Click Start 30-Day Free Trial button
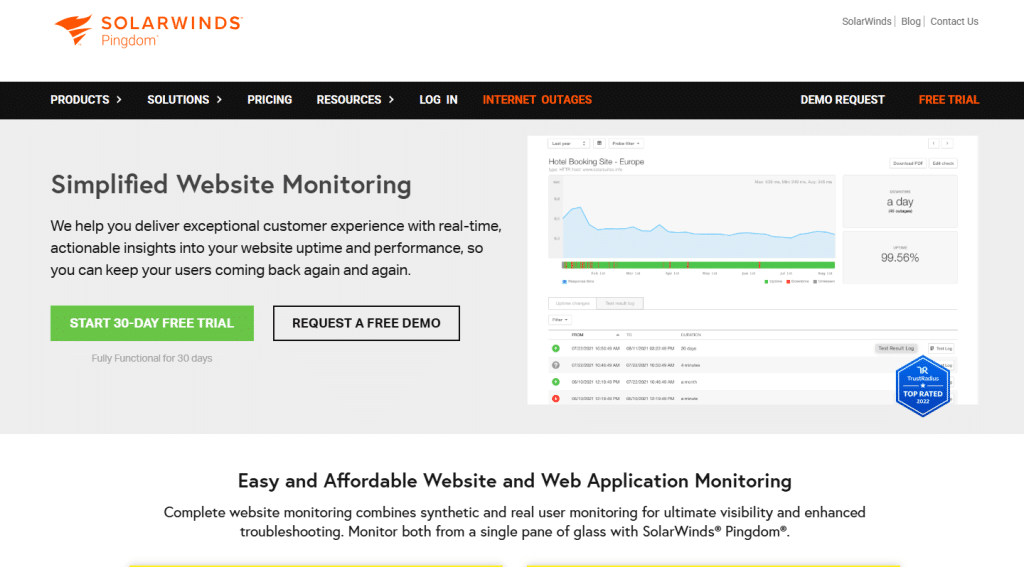 [x=152, y=323]
